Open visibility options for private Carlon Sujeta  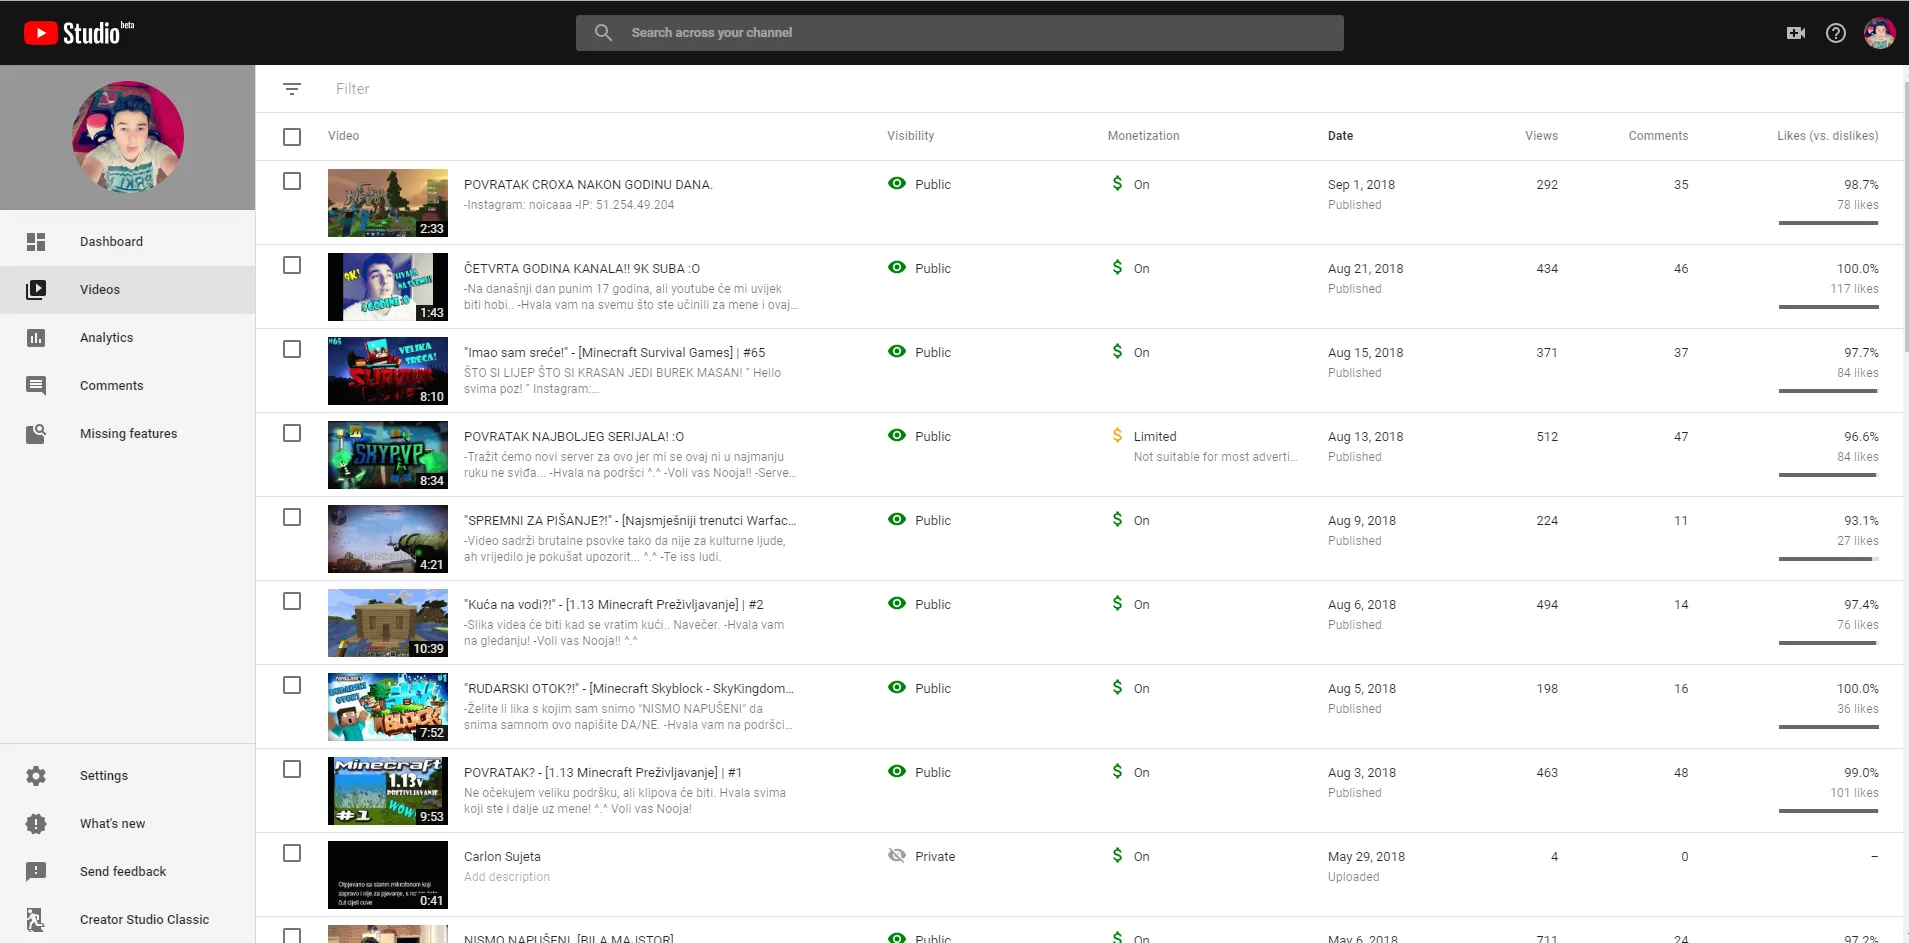(x=921, y=857)
